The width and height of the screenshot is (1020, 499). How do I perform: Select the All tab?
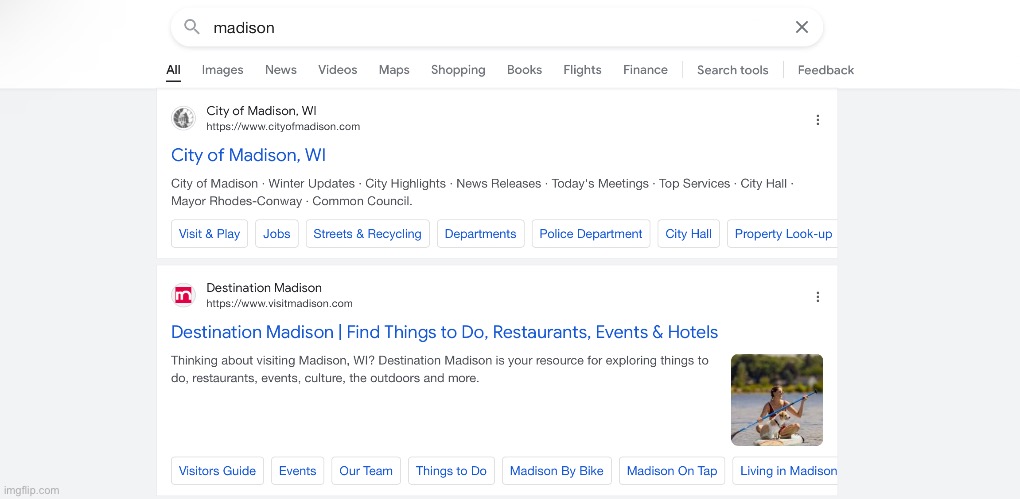coord(173,70)
